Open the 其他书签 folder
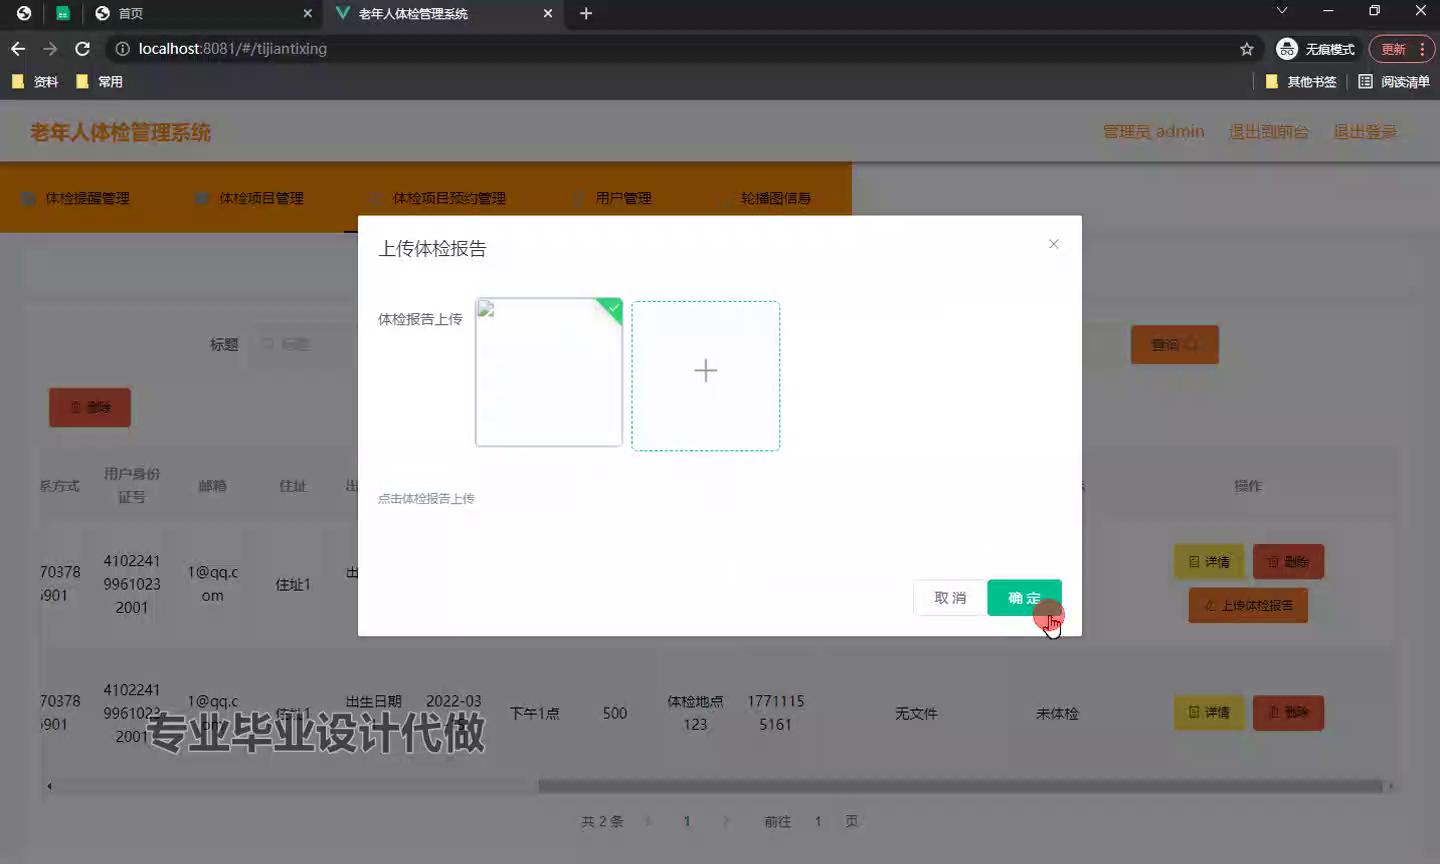This screenshot has width=1440, height=864. click(x=1301, y=82)
